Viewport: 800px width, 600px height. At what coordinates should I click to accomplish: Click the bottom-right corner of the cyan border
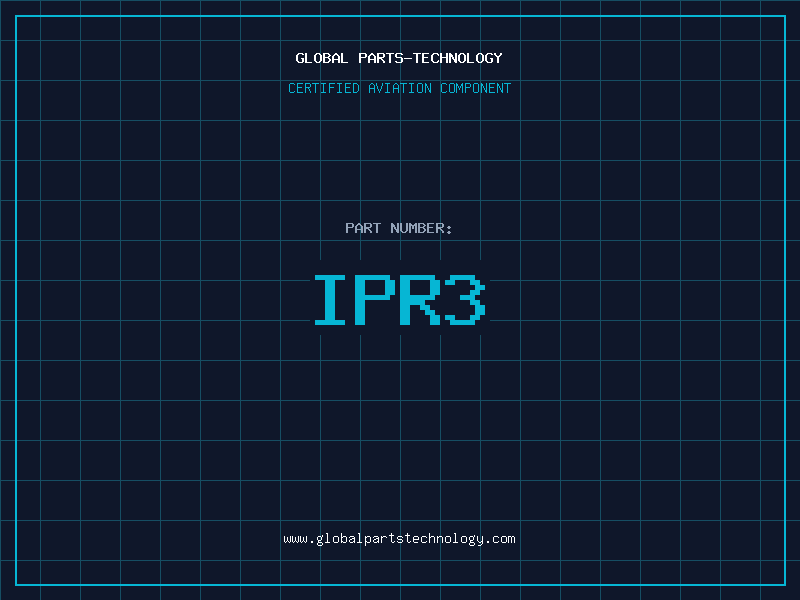click(784, 584)
